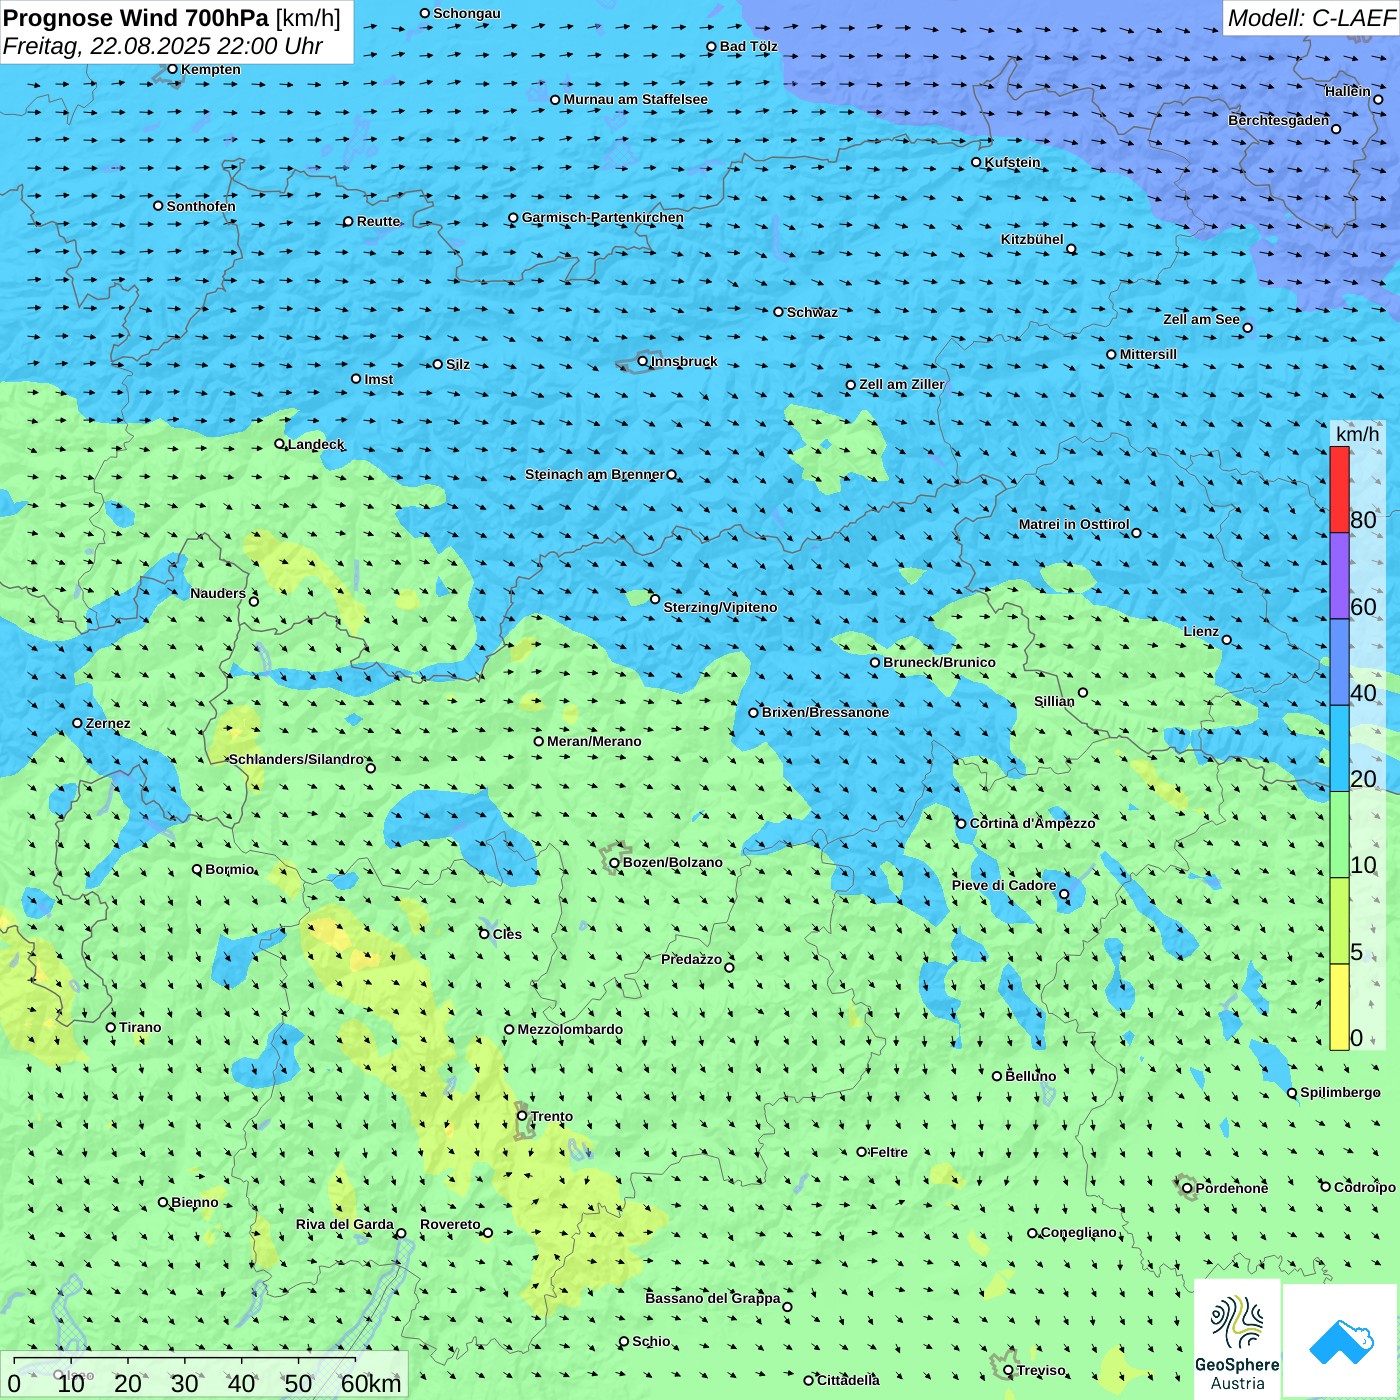Click the 'Meran/Merano' label
1400x1400 pixels.
(x=594, y=741)
